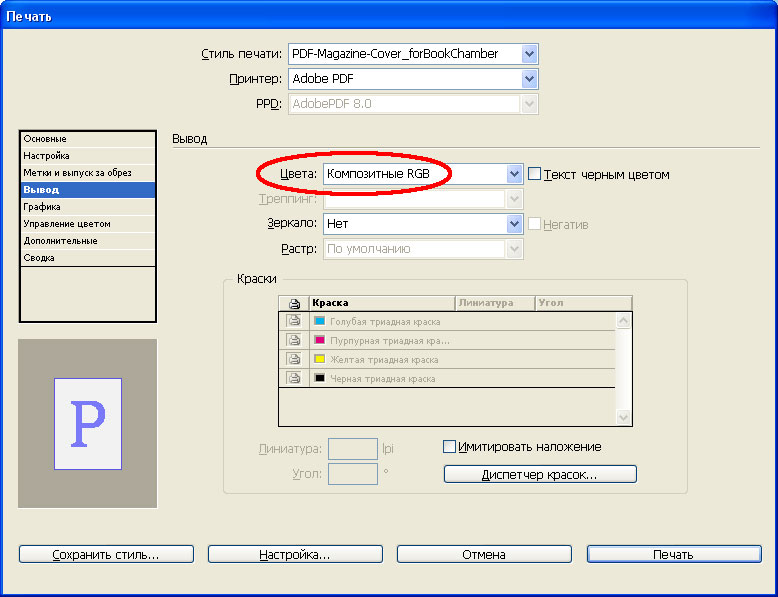Click the Линиатура lpi input field
Screen dimensions: 778x597
(x=353, y=449)
